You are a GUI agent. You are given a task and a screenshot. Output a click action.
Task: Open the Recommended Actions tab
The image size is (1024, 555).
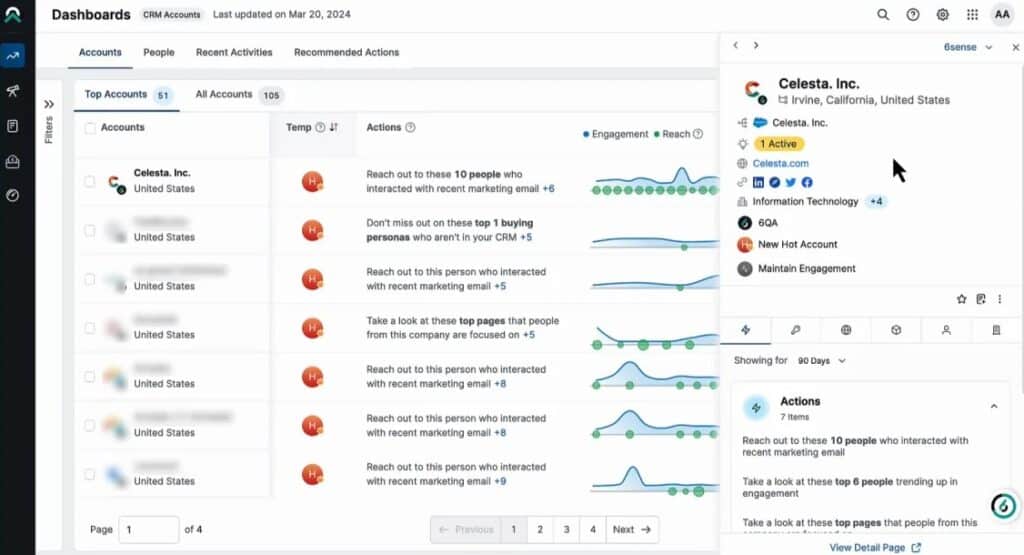346,52
